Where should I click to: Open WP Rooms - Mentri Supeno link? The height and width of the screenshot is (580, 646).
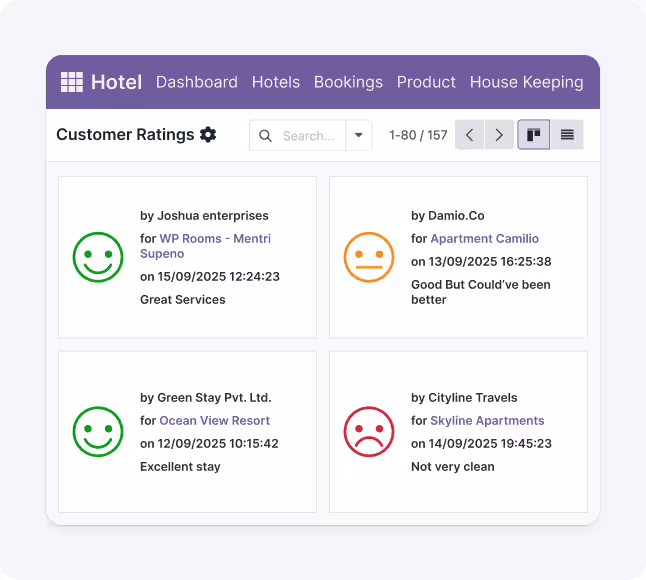click(206, 246)
